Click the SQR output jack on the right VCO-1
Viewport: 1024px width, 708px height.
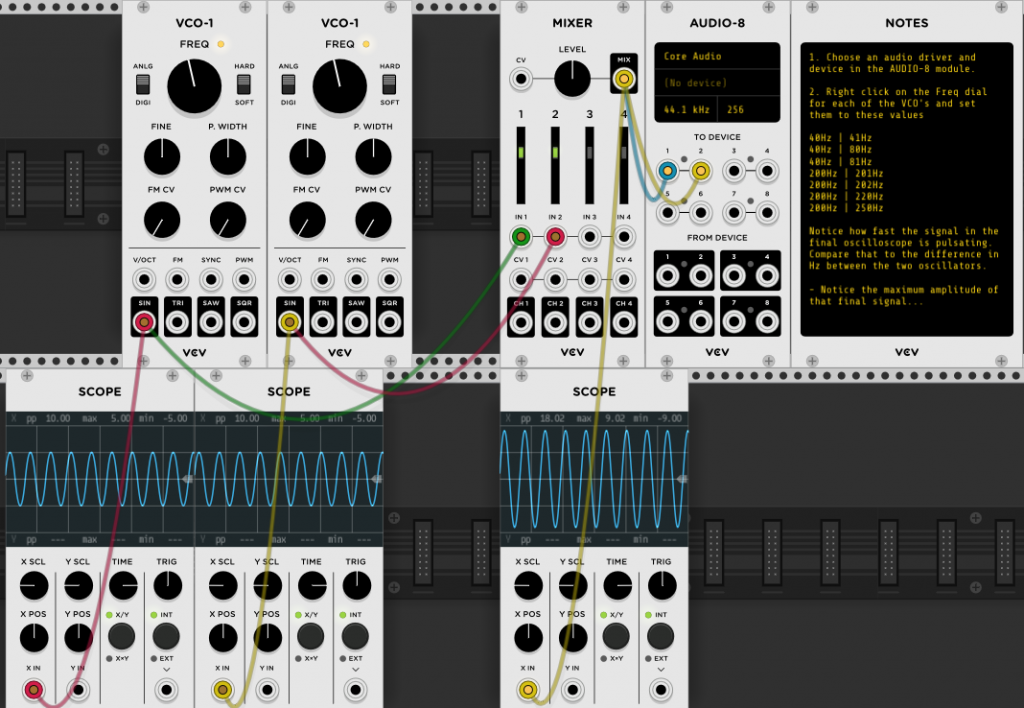tap(389, 322)
